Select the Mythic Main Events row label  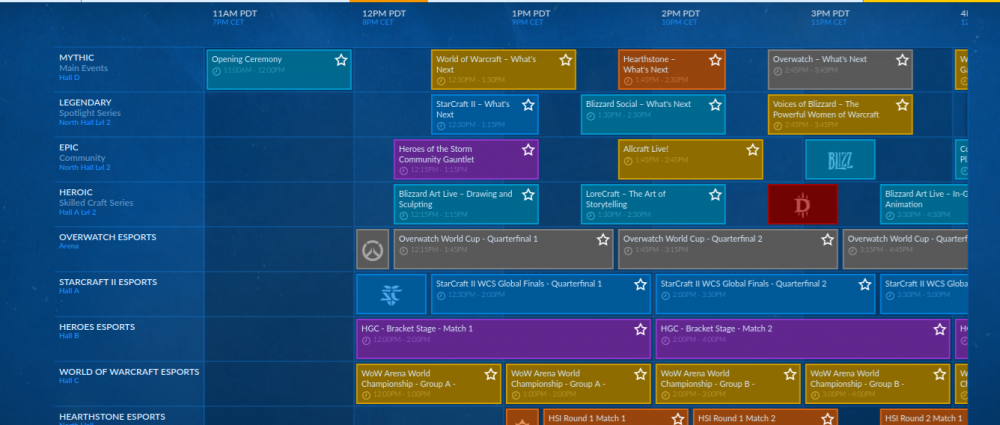click(84, 68)
